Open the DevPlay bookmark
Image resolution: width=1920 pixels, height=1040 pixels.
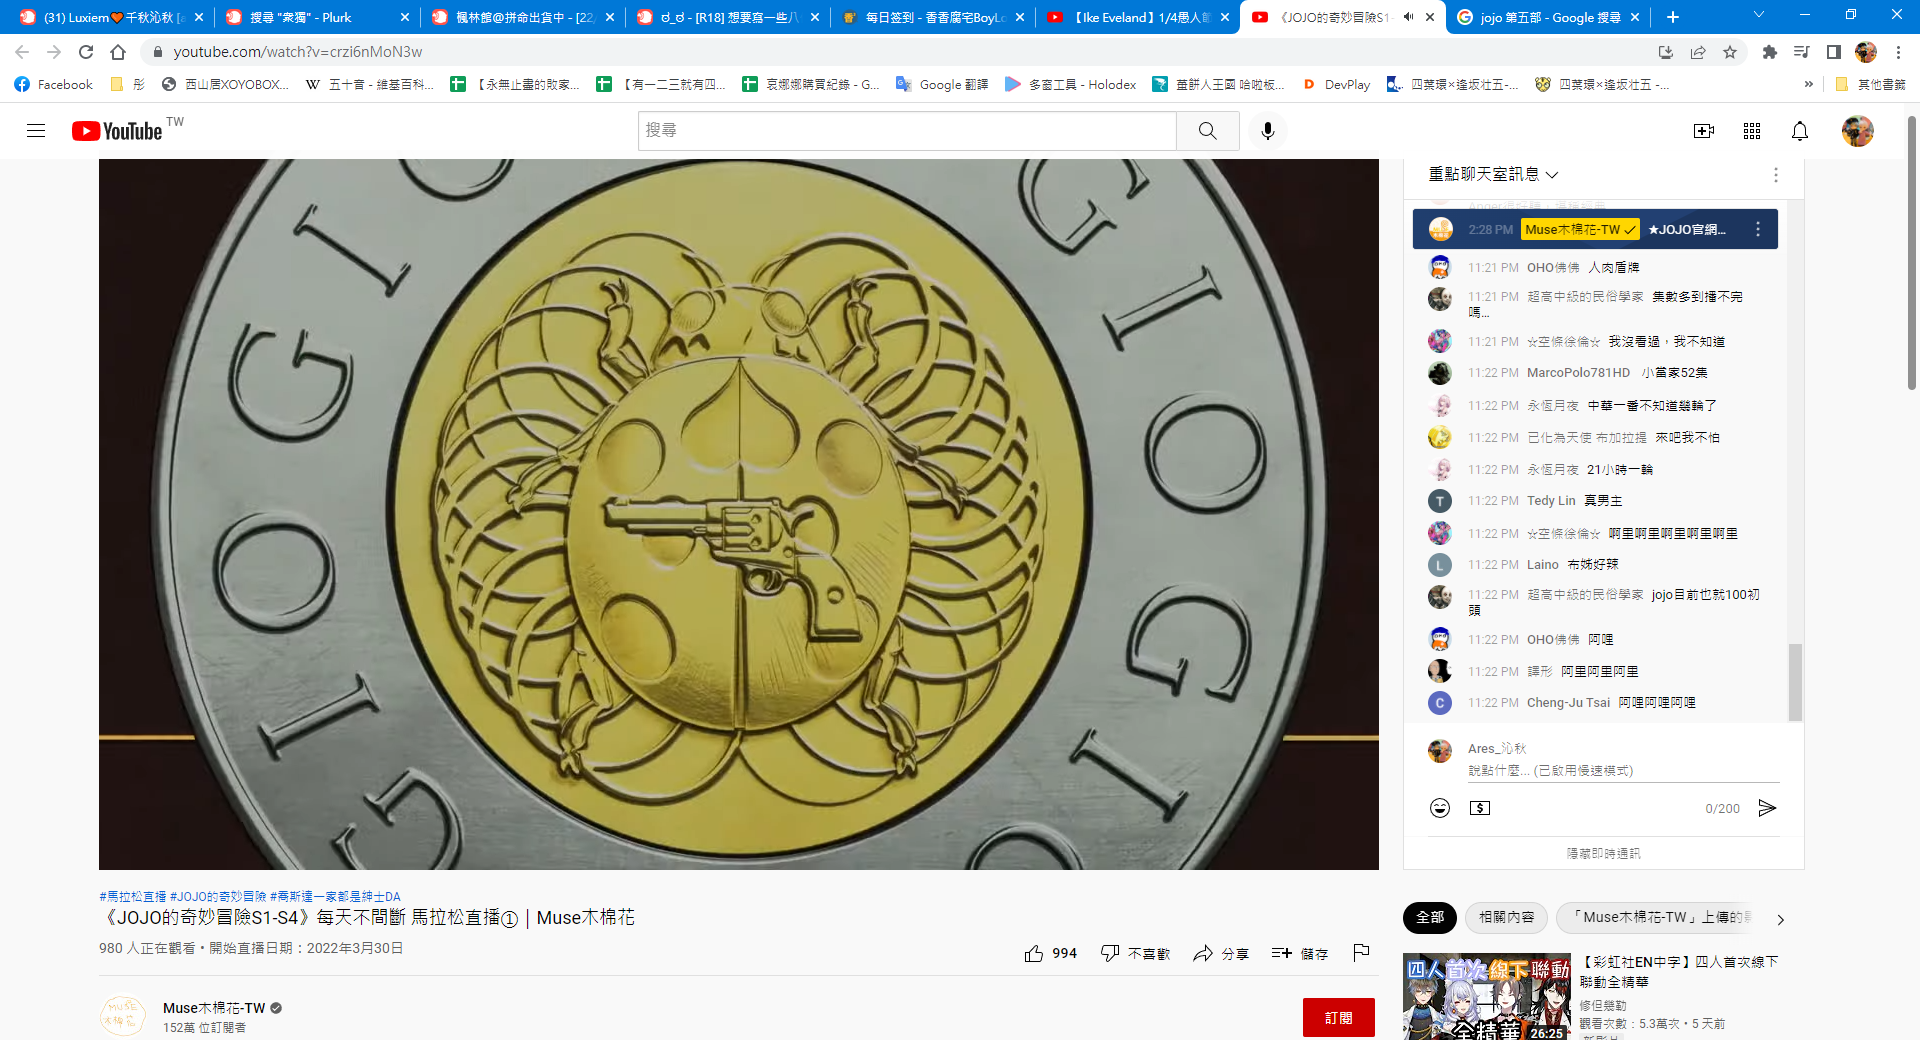(x=1336, y=85)
